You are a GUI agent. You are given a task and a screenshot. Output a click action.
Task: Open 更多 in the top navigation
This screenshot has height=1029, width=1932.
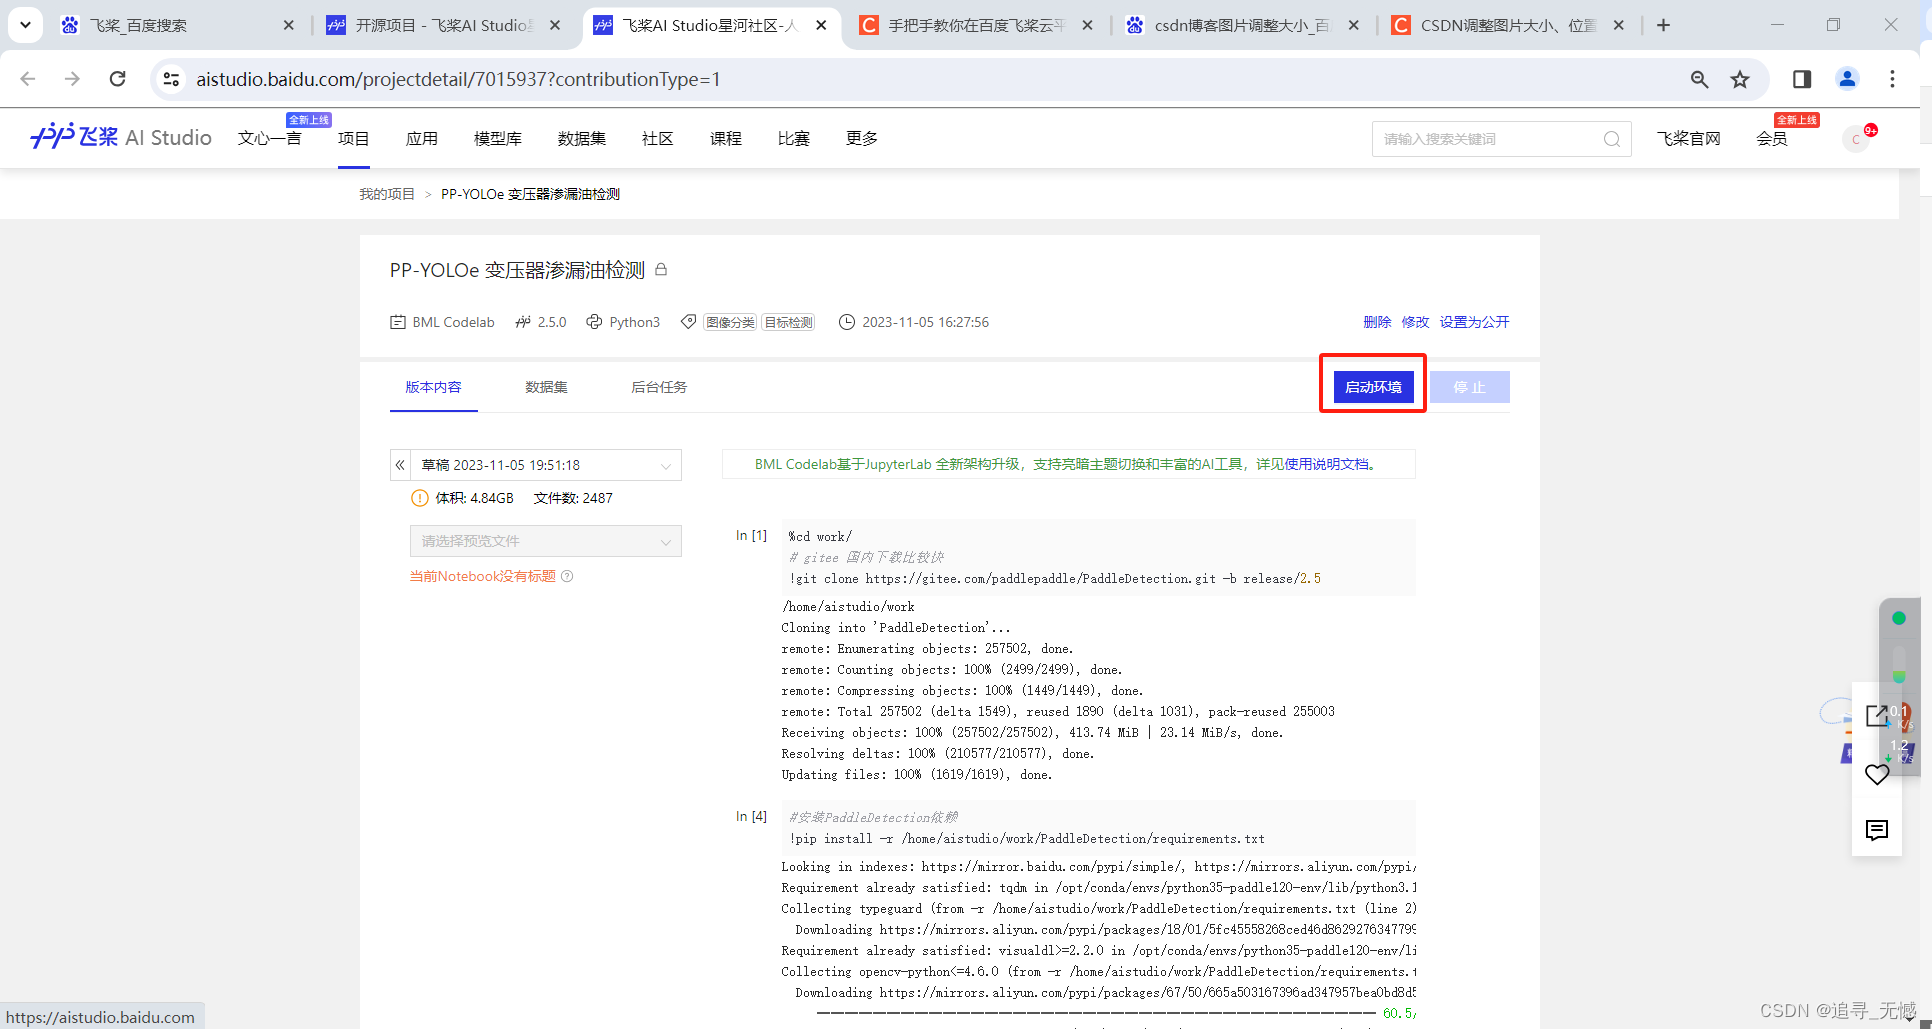[x=861, y=138]
